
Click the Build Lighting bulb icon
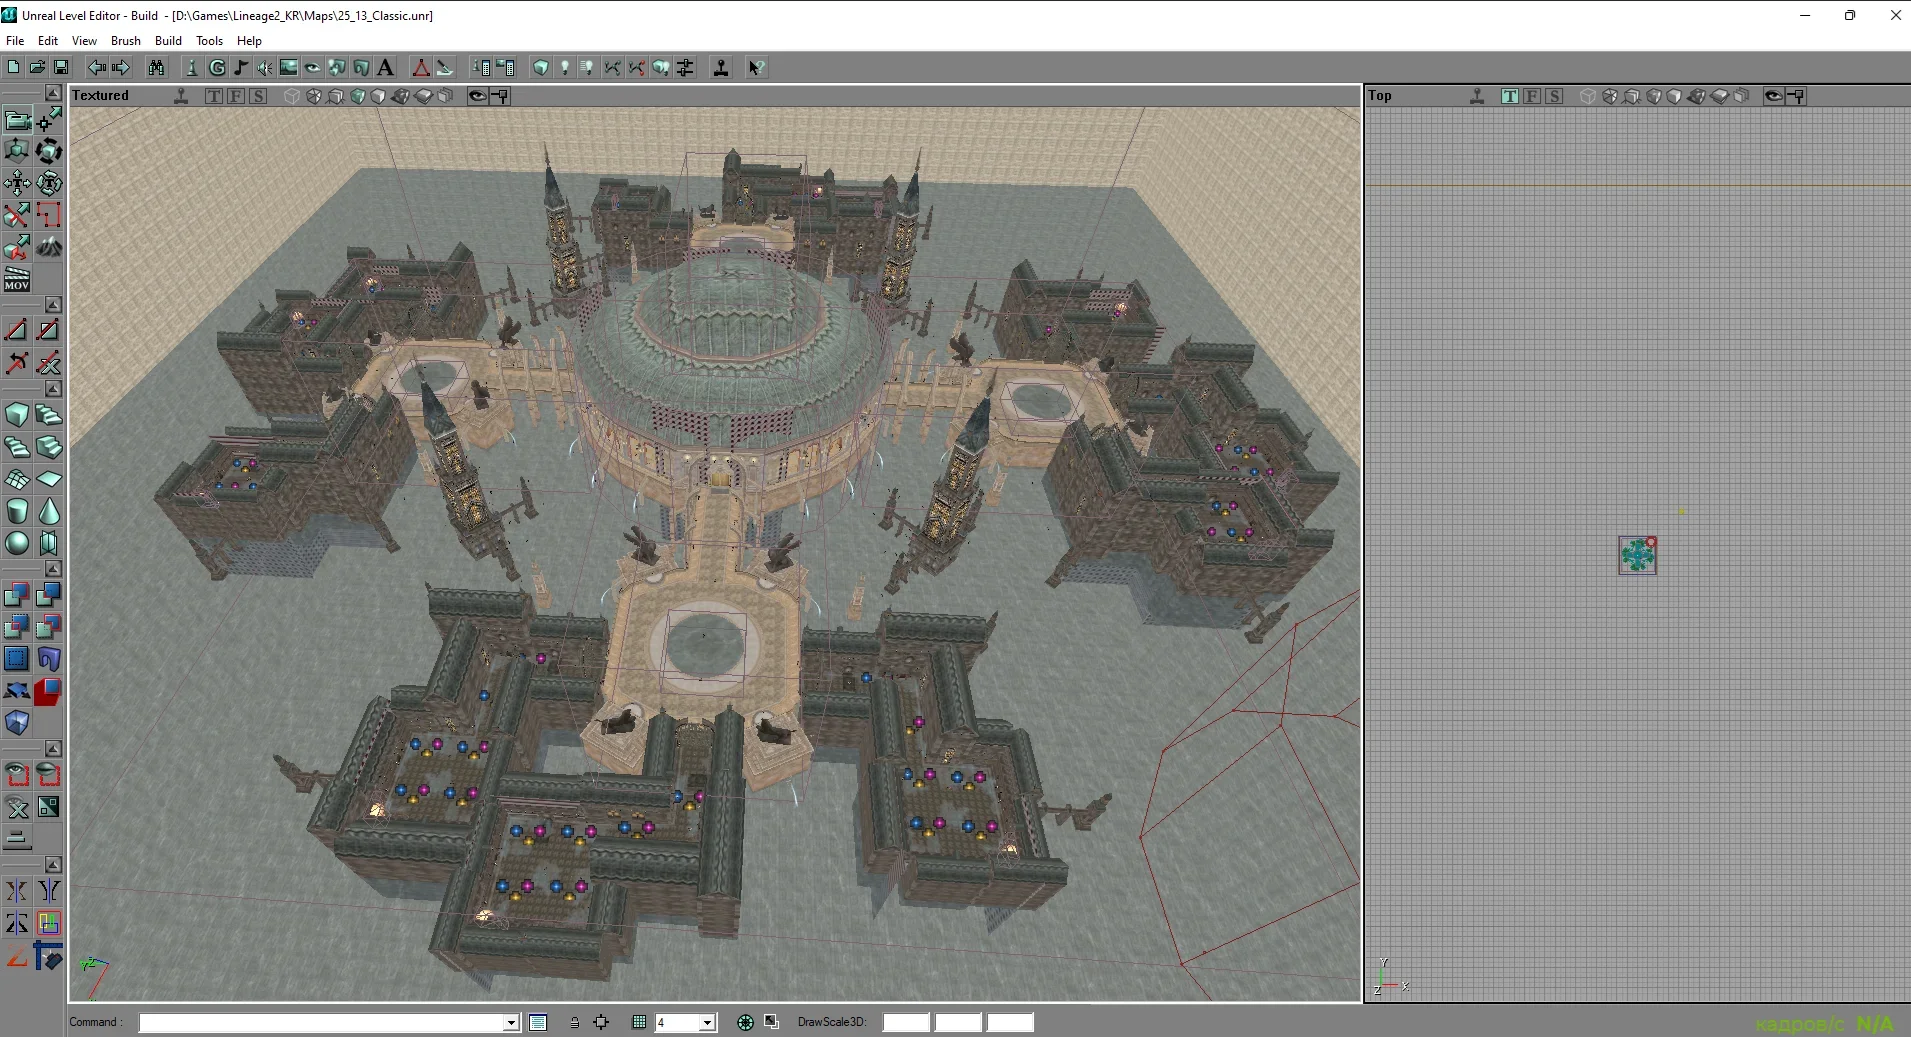point(565,67)
